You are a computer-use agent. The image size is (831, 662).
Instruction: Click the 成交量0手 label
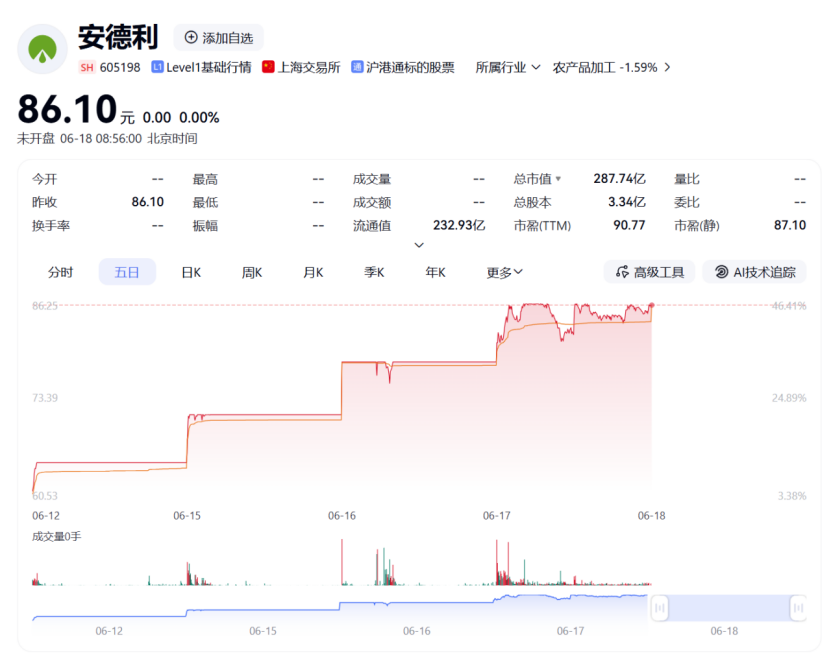pos(57,536)
